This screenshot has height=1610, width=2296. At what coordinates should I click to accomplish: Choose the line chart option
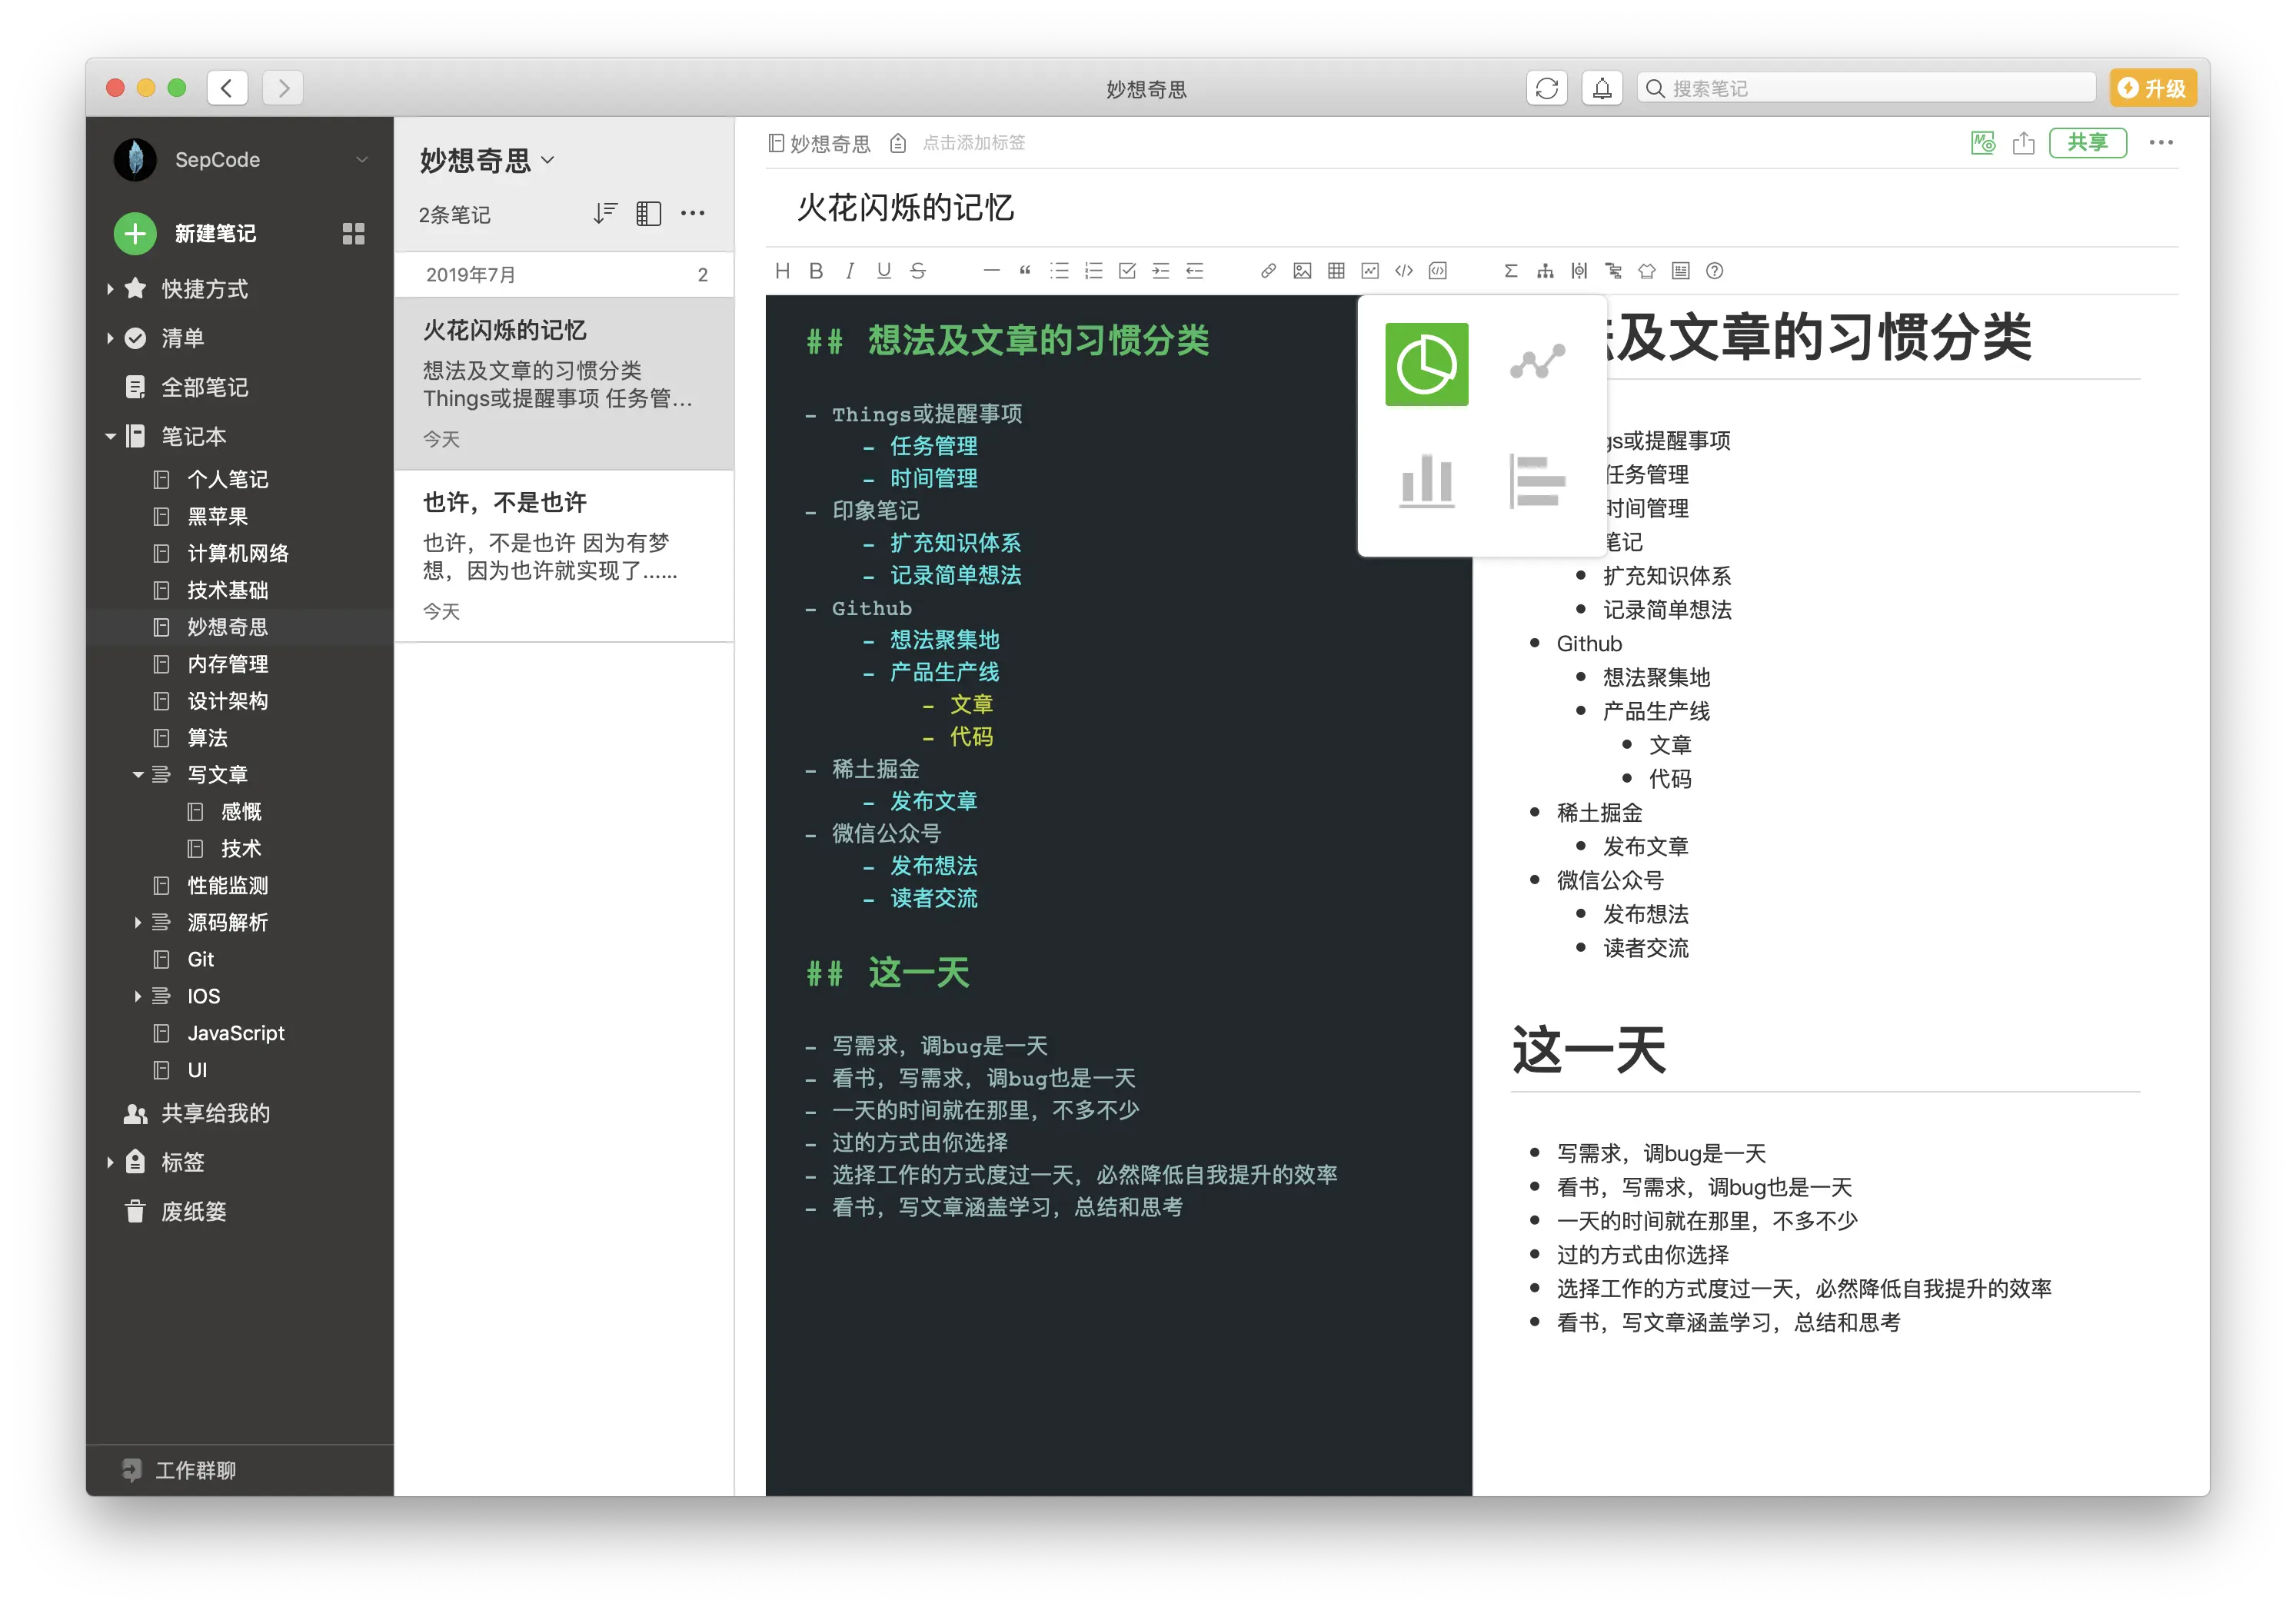click(1537, 364)
